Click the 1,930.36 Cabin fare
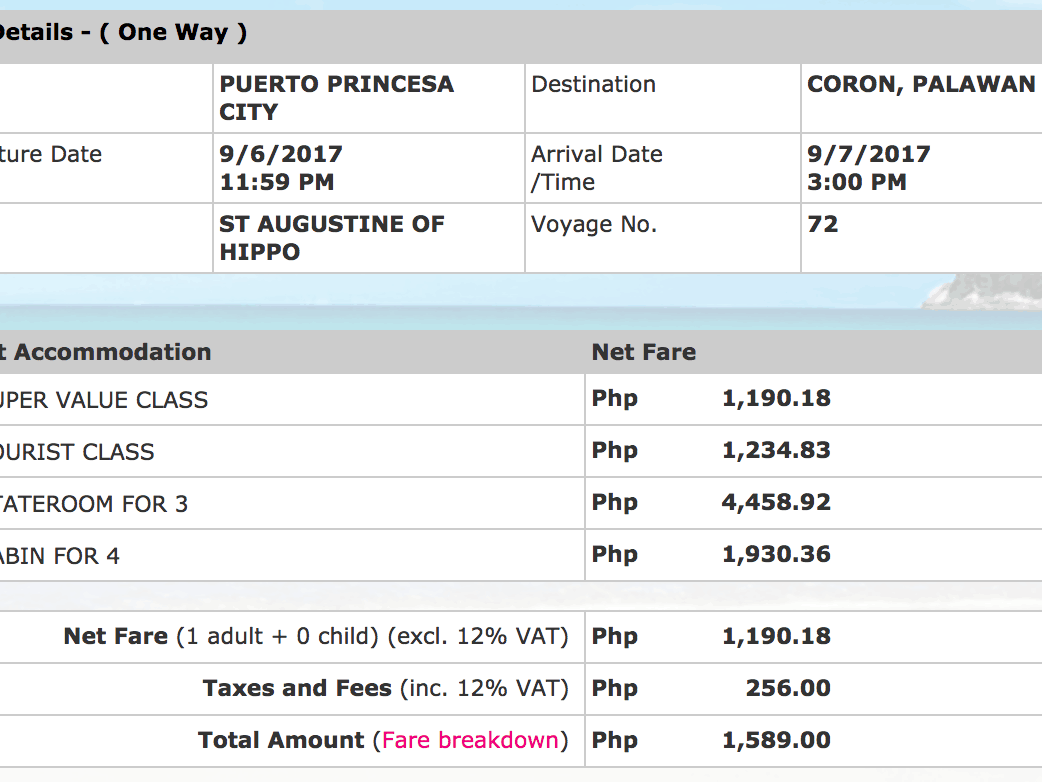 tap(776, 555)
